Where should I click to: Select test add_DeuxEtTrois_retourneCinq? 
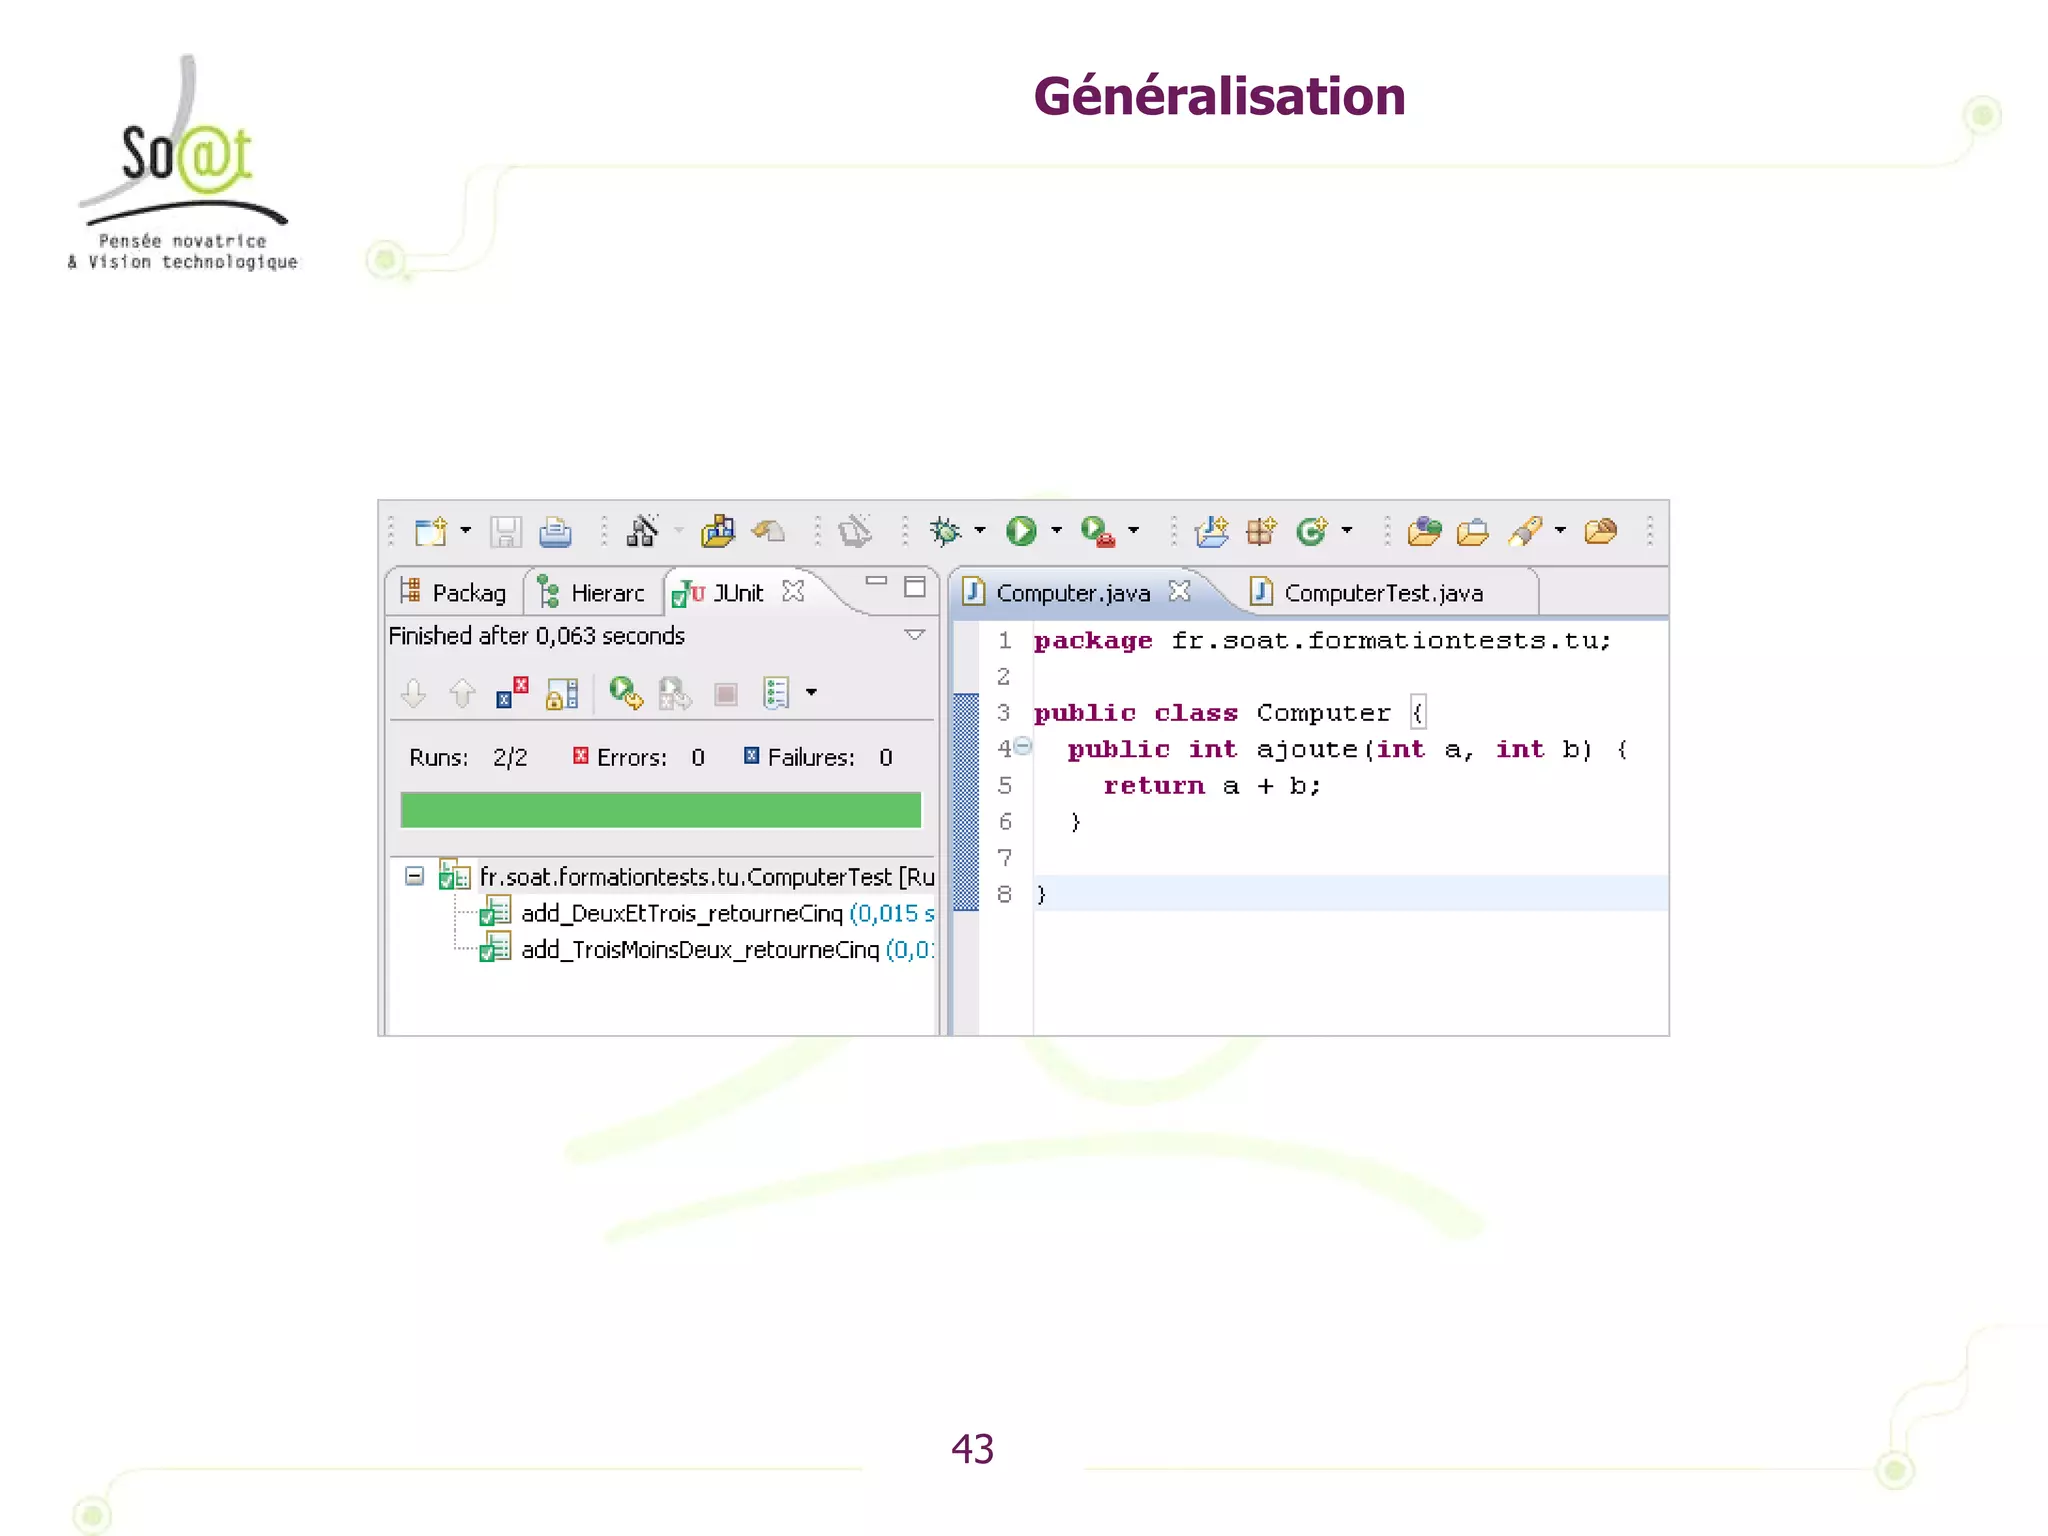(x=681, y=913)
